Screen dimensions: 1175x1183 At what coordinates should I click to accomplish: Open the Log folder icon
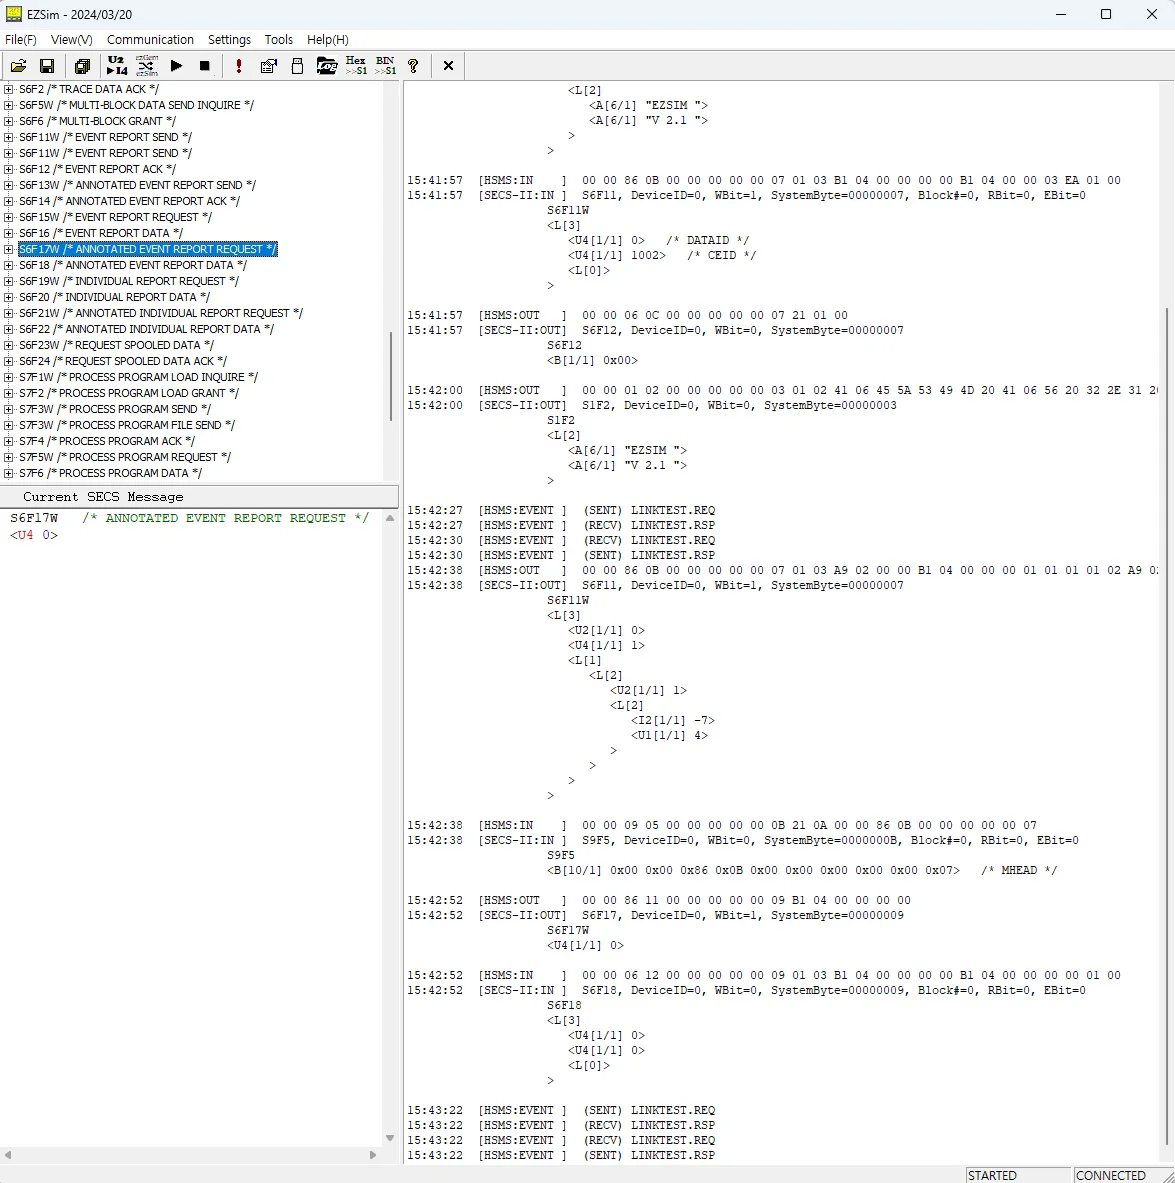tap(327, 66)
